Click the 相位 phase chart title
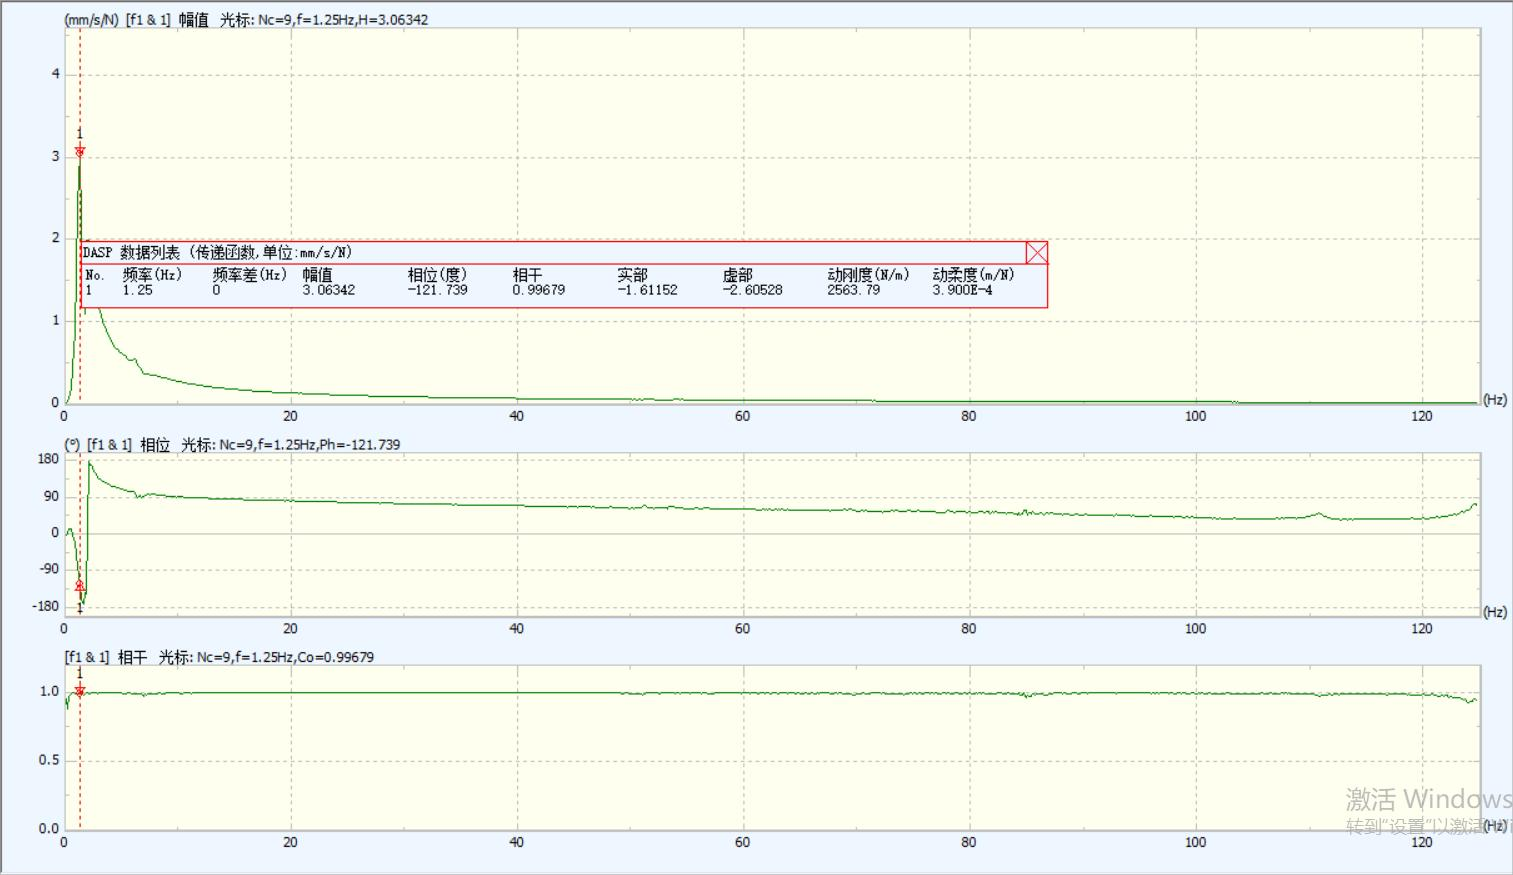The width and height of the screenshot is (1513, 875). tap(155, 445)
